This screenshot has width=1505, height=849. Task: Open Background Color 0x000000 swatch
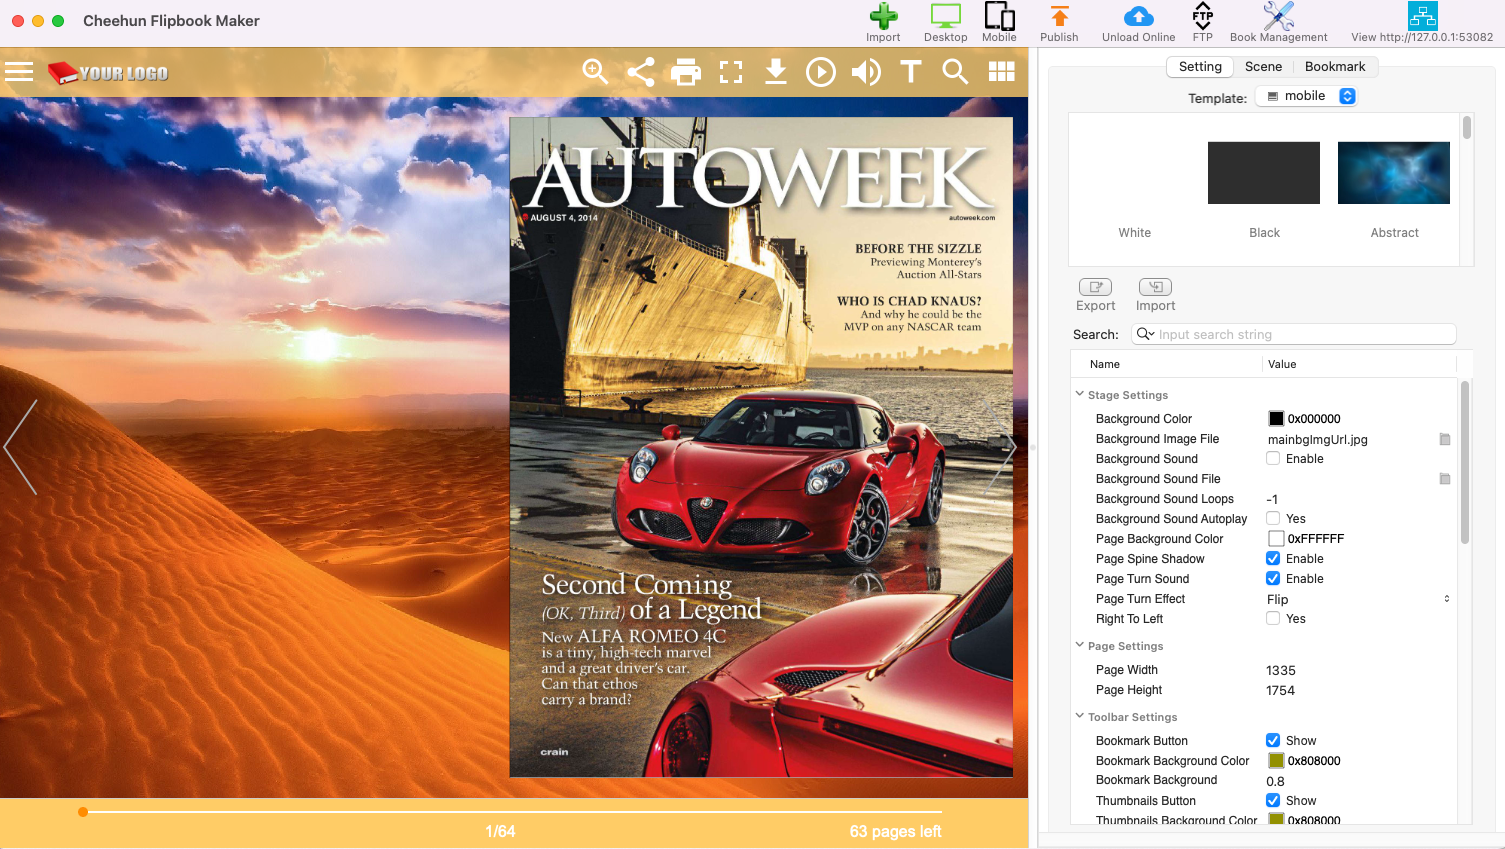click(x=1276, y=419)
